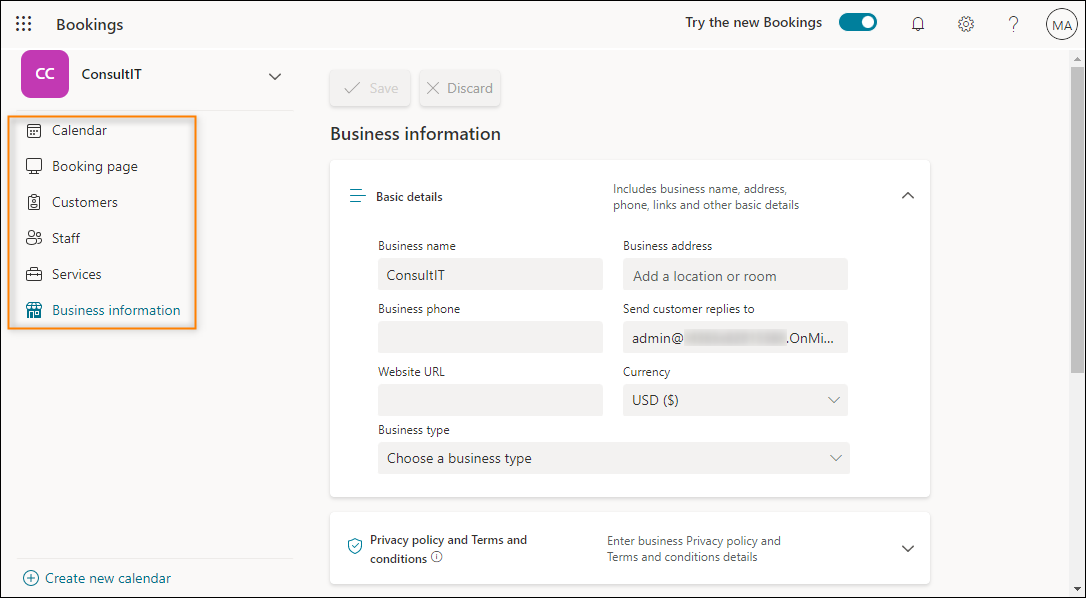Click the Business phone field
The height and width of the screenshot is (598, 1086).
[x=490, y=337]
